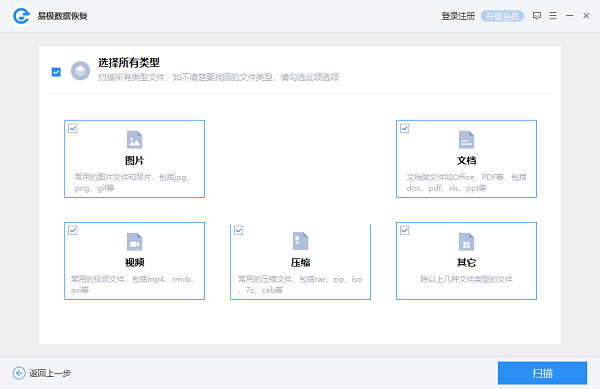This screenshot has width=600, height=389.
Task: Click the 文档 document file icon
Action: click(x=466, y=140)
